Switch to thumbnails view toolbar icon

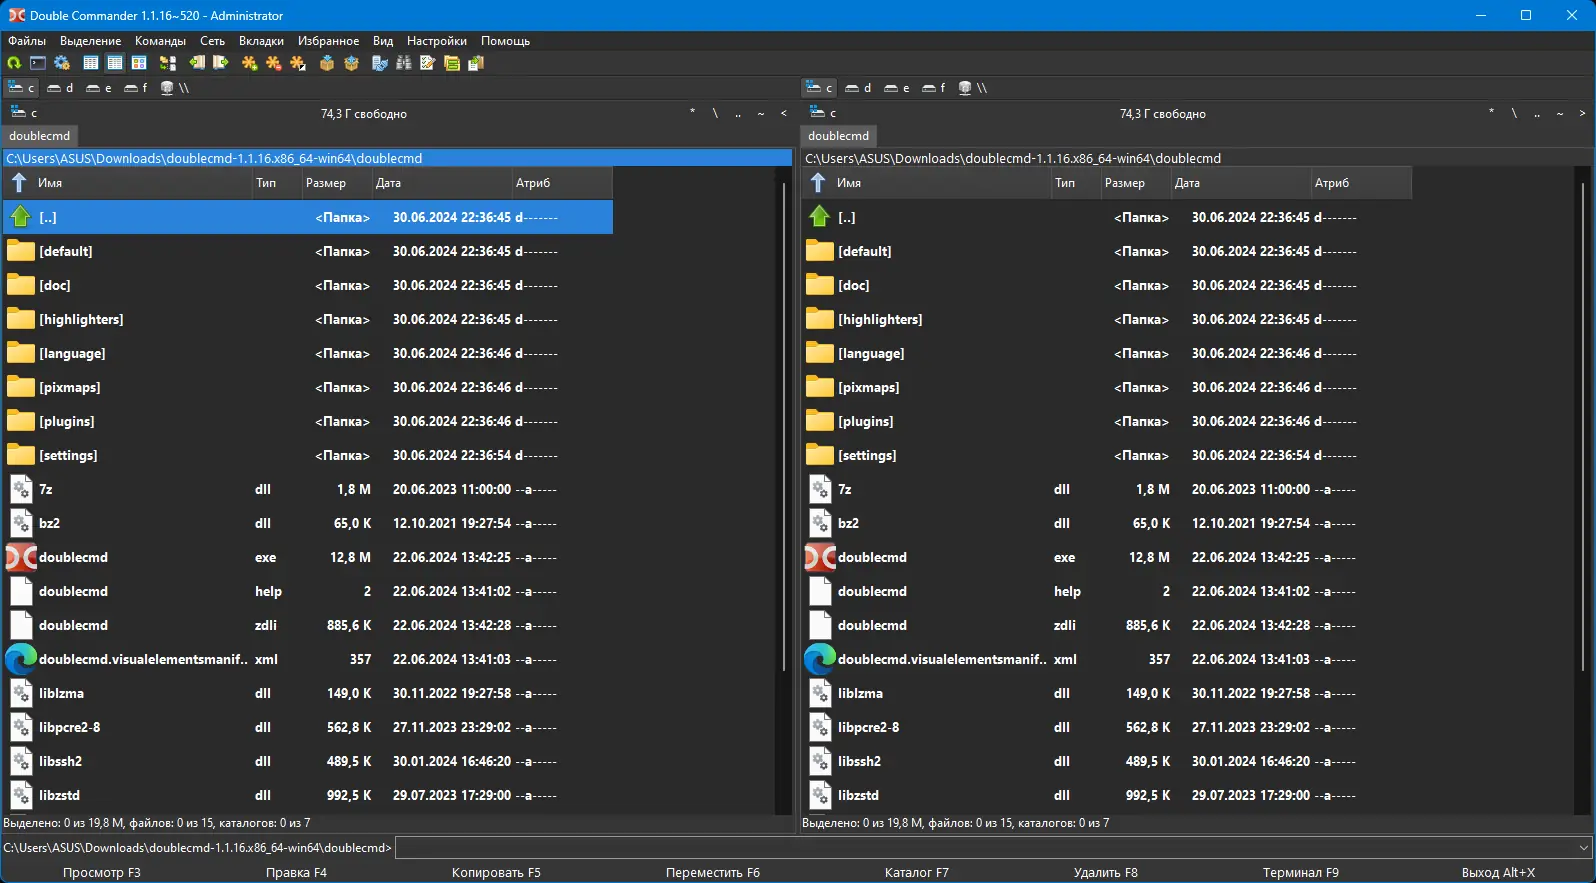tap(139, 63)
